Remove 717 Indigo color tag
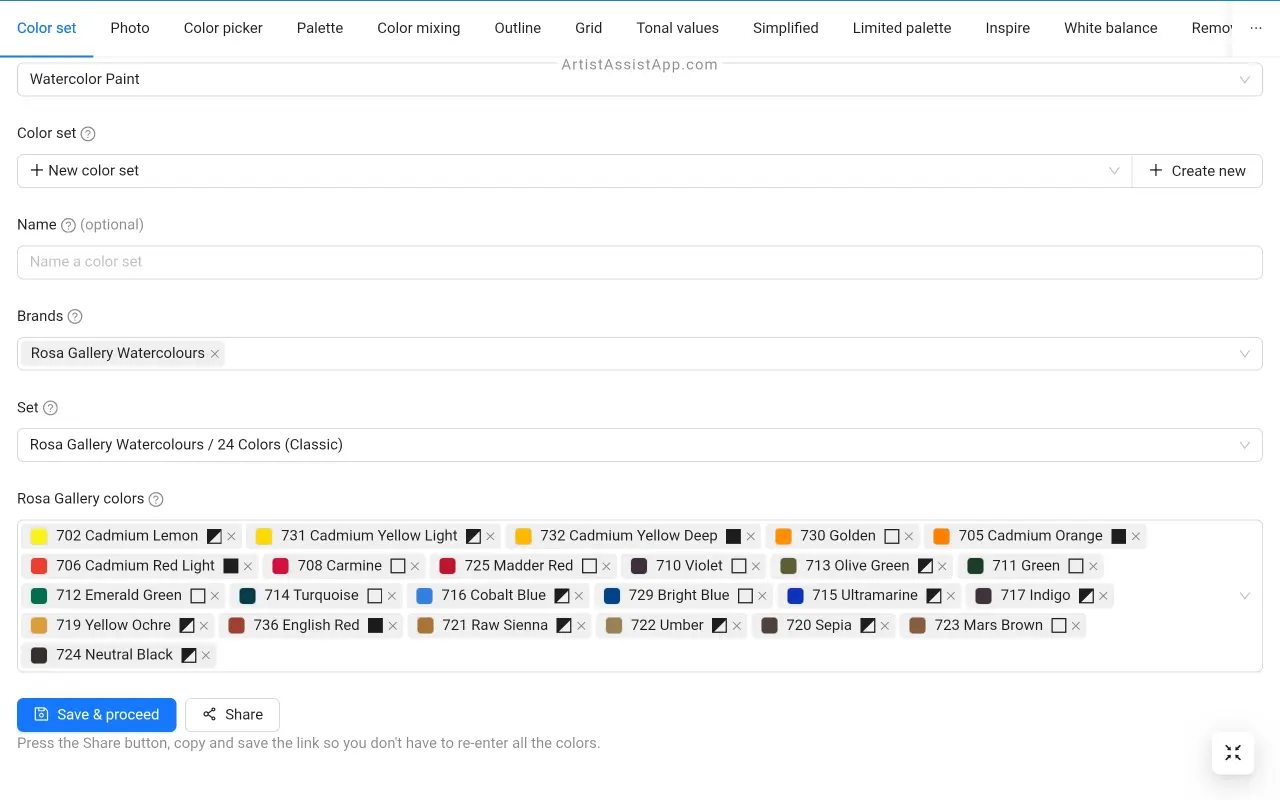The image size is (1280, 800). pos(1102,596)
